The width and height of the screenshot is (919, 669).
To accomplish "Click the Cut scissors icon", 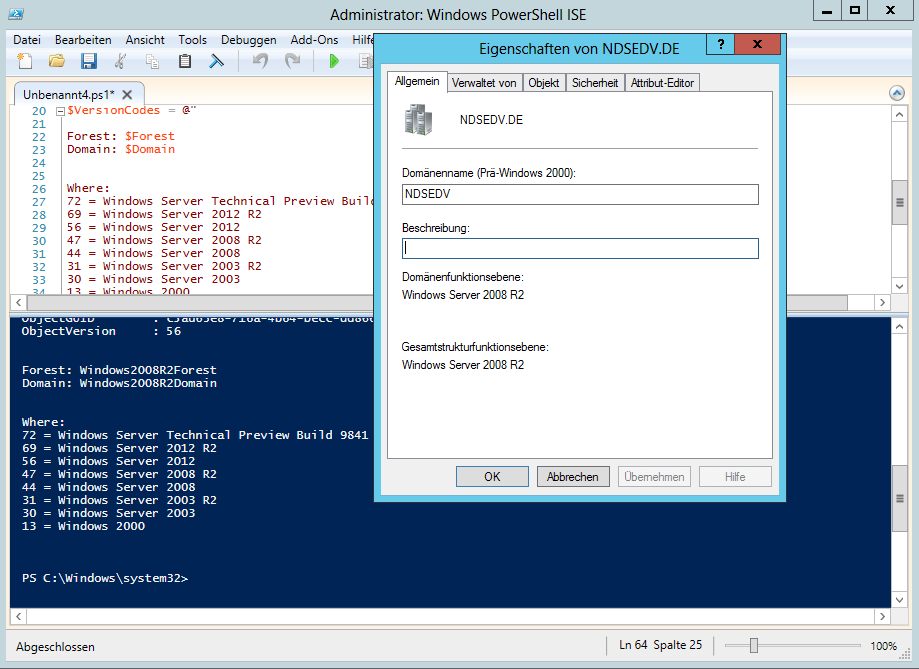I will (121, 62).
